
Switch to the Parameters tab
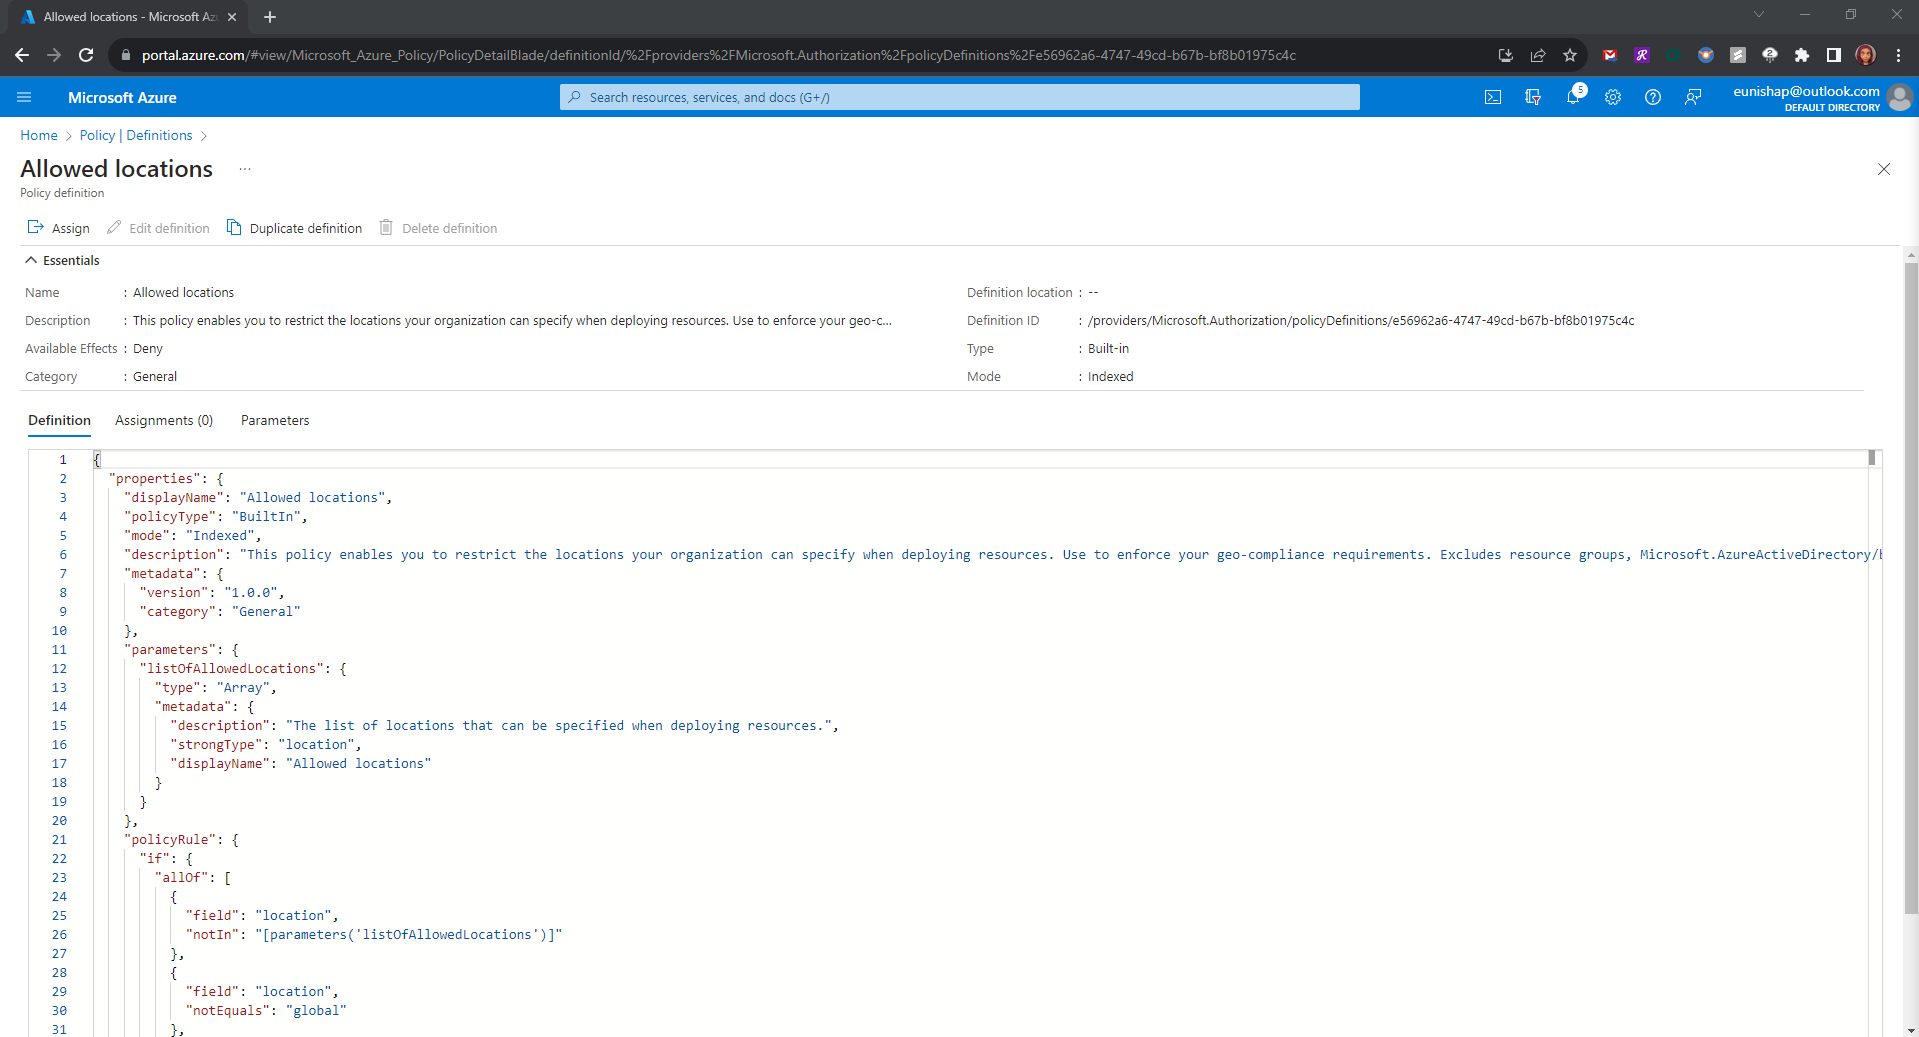pos(275,420)
